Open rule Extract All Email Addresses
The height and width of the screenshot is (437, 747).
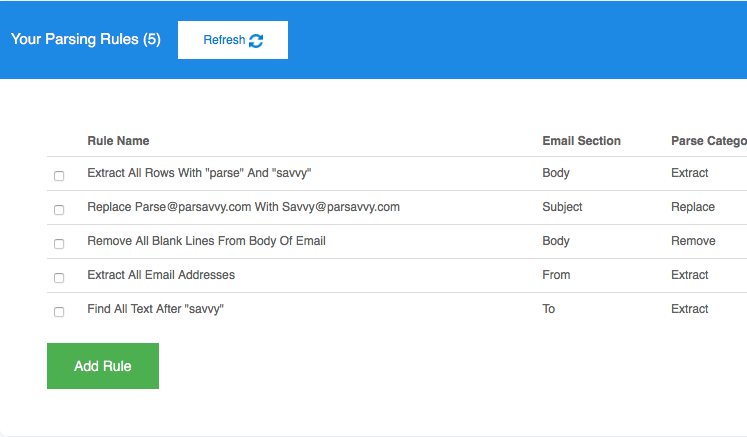point(161,275)
